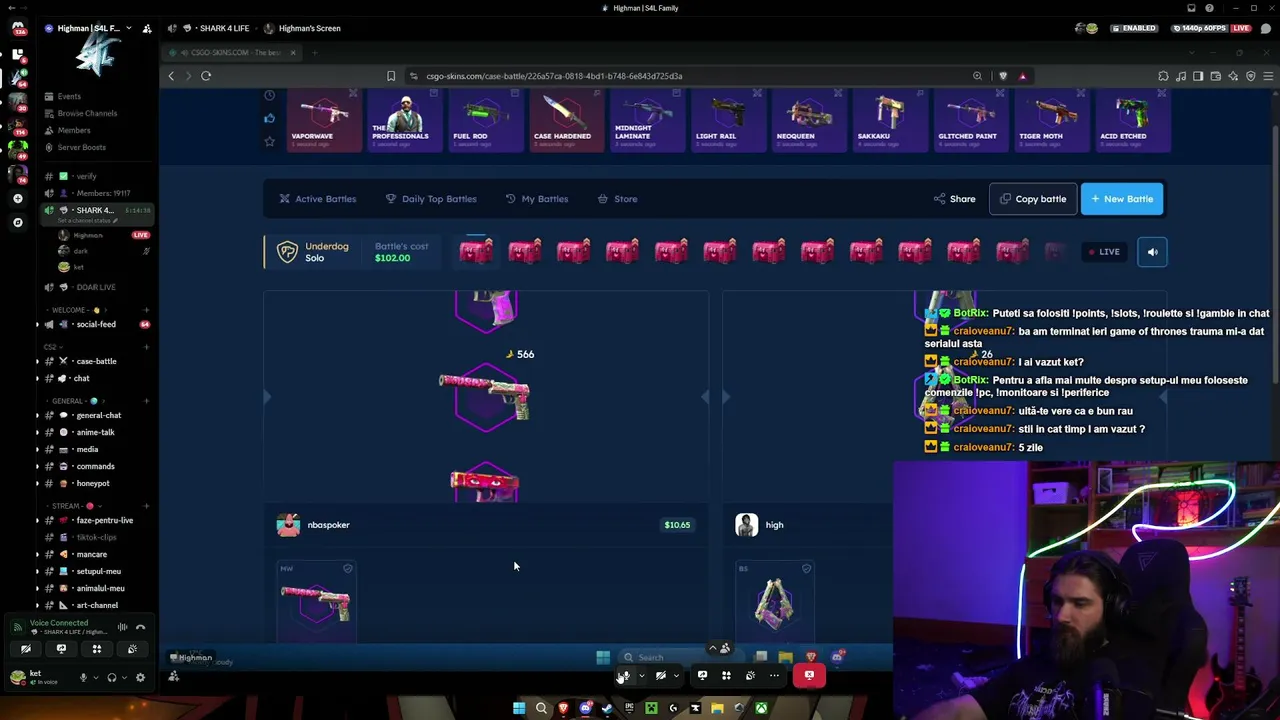This screenshot has height=720, width=1280.
Task: Click the thumbs-up icon beside the drops feed
Action: point(269,118)
